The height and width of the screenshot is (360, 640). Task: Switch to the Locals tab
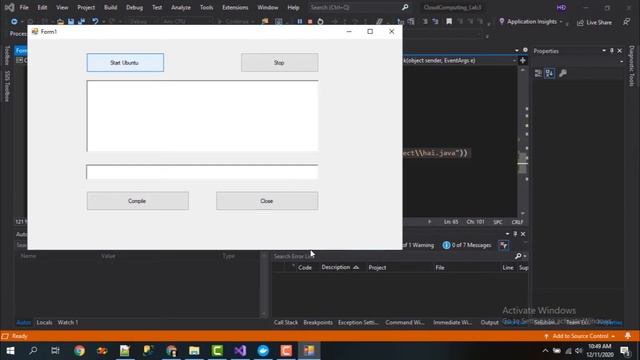click(44, 322)
